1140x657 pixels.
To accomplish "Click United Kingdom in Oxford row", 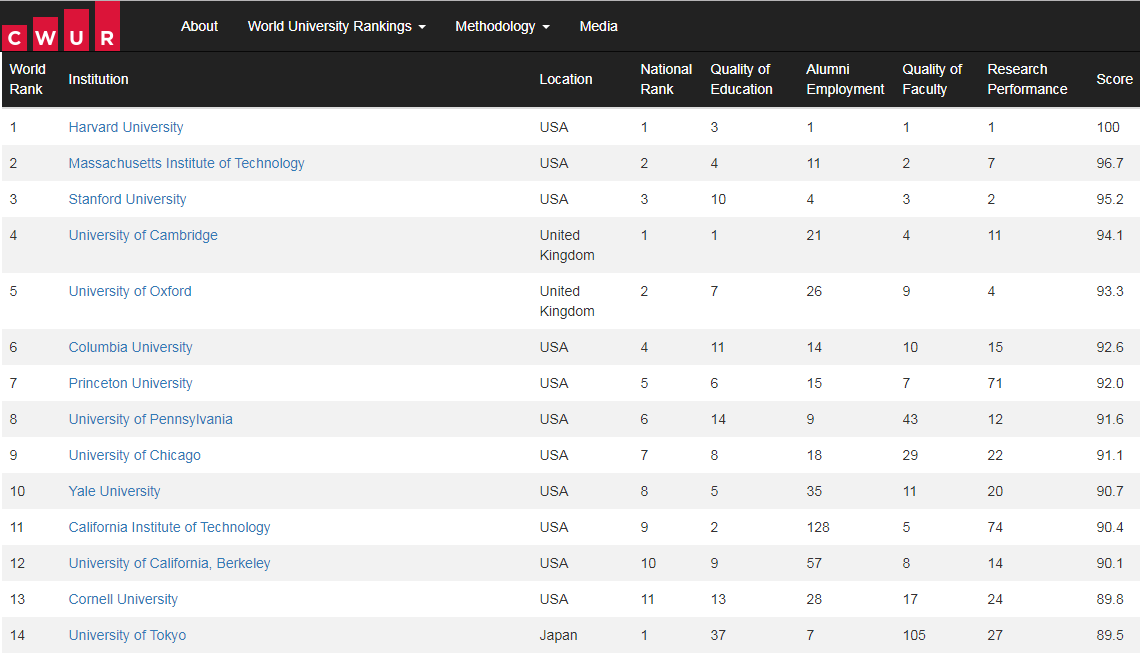I will click(x=567, y=301).
